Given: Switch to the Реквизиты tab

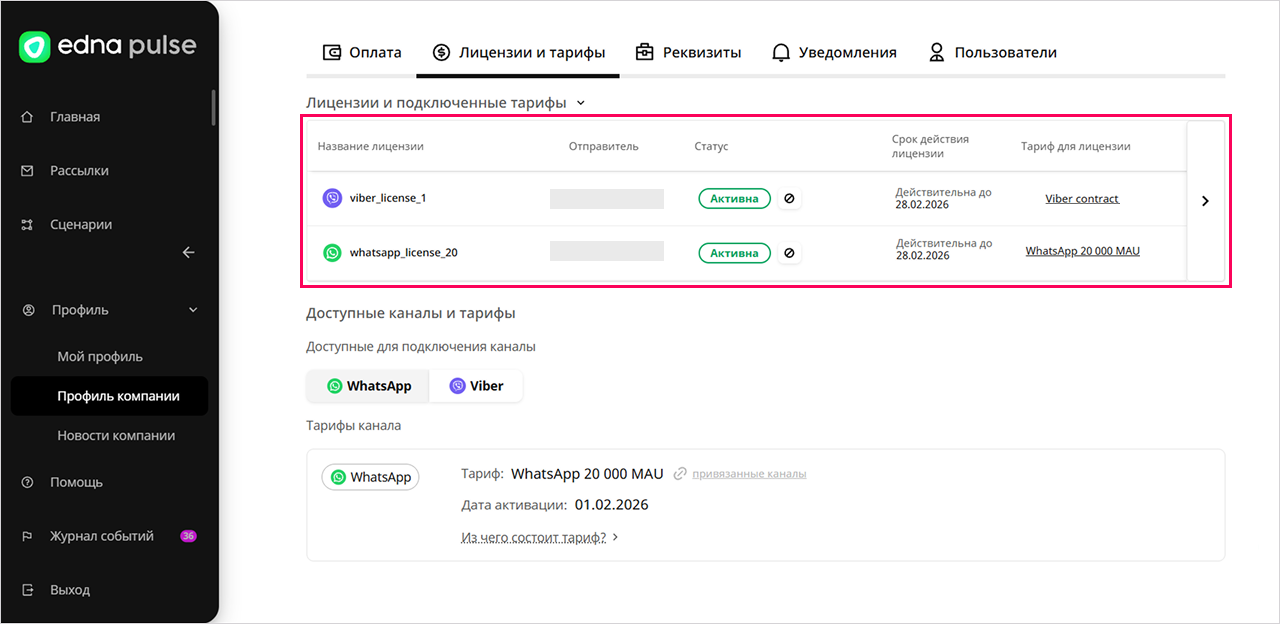Looking at the screenshot, I should (x=688, y=53).
